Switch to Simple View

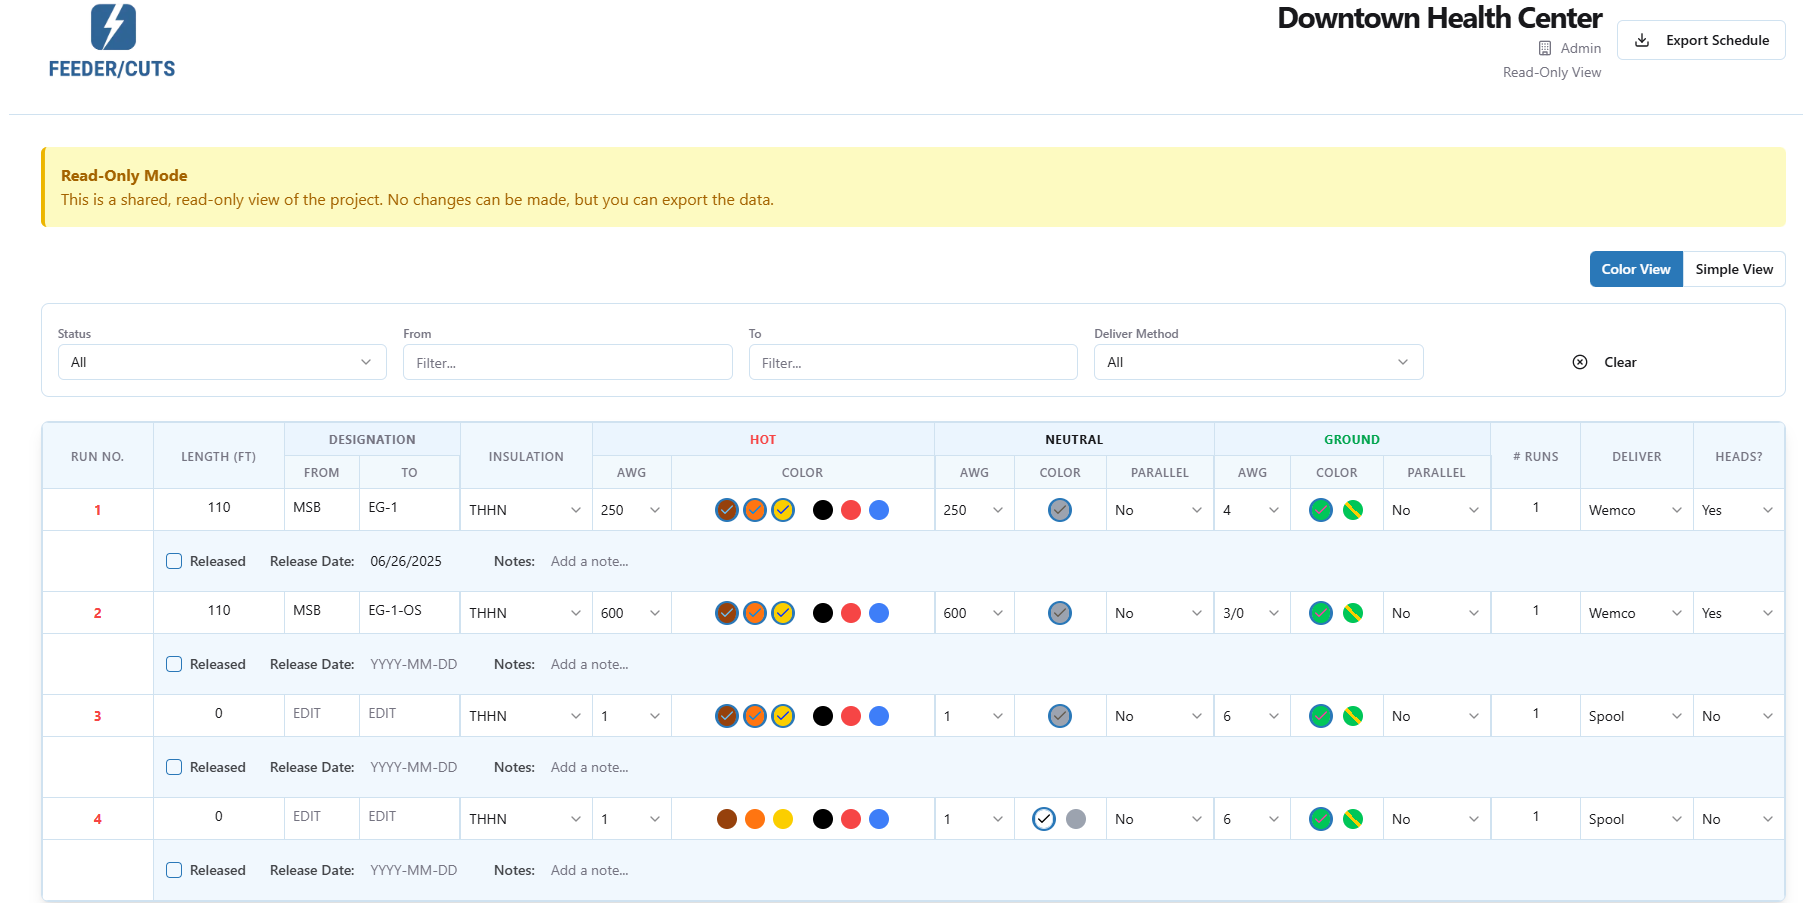pos(1734,268)
